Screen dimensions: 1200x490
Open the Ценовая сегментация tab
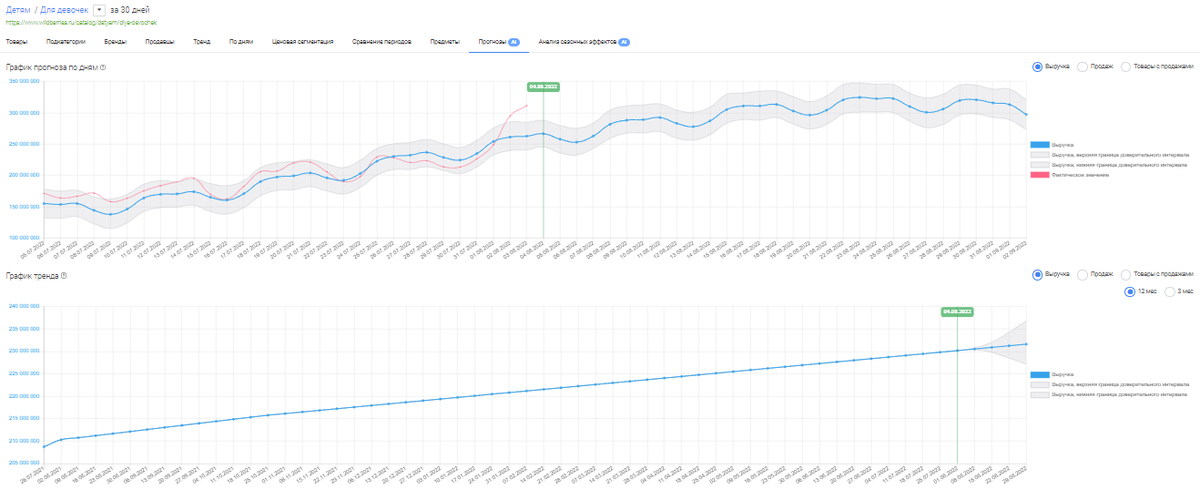304,42
